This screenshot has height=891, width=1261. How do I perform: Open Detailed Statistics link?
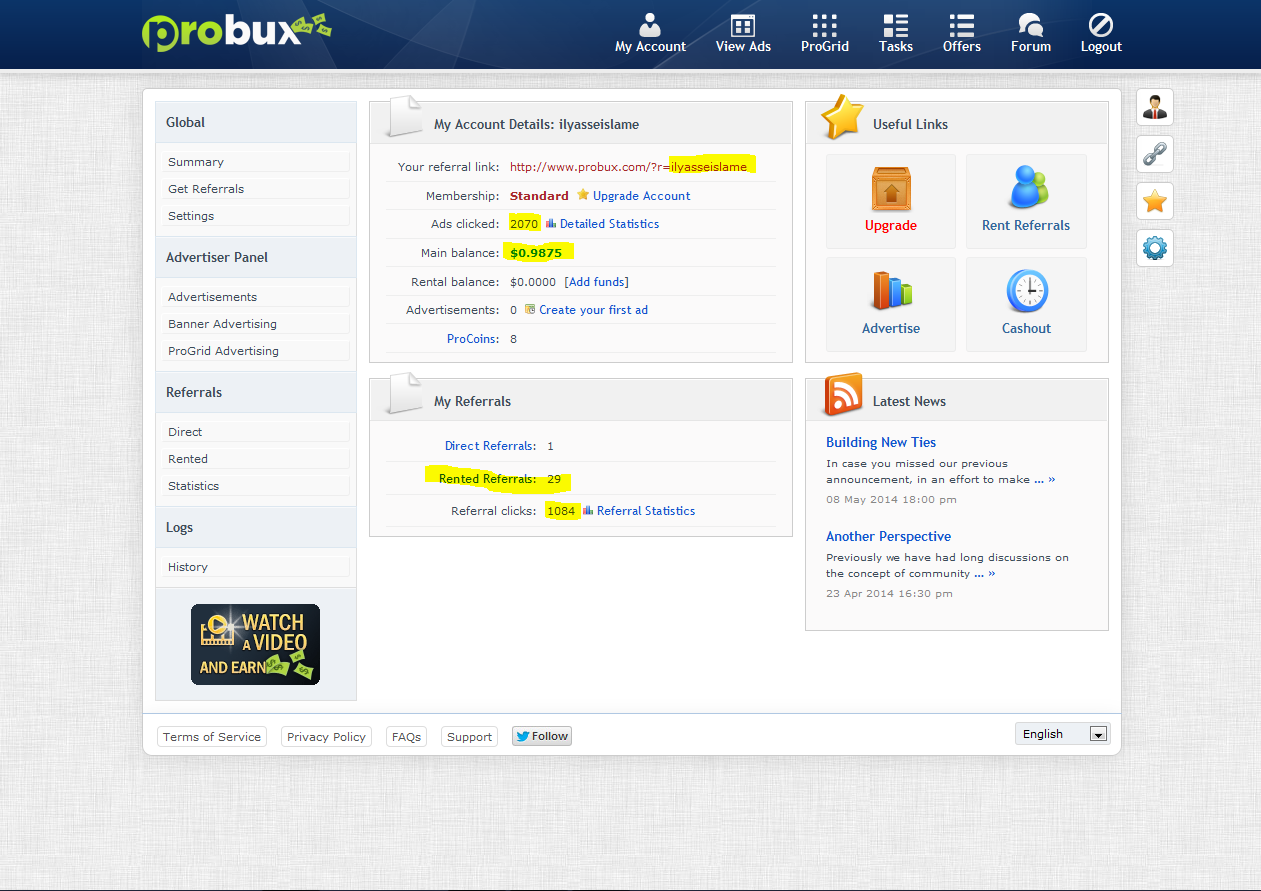coord(609,224)
